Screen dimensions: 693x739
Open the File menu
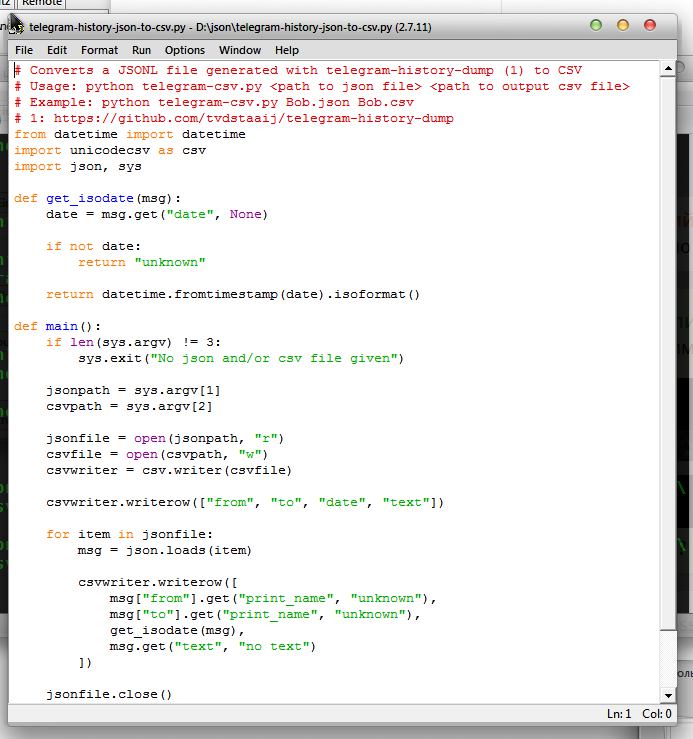click(24, 50)
